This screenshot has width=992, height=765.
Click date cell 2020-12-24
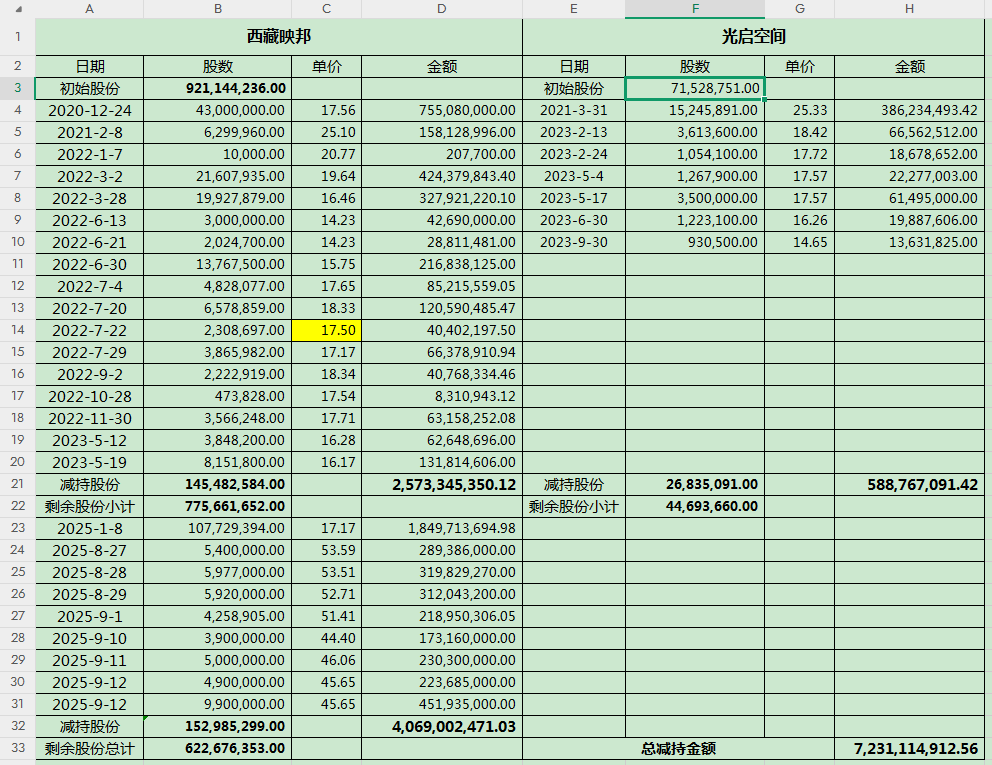point(89,111)
